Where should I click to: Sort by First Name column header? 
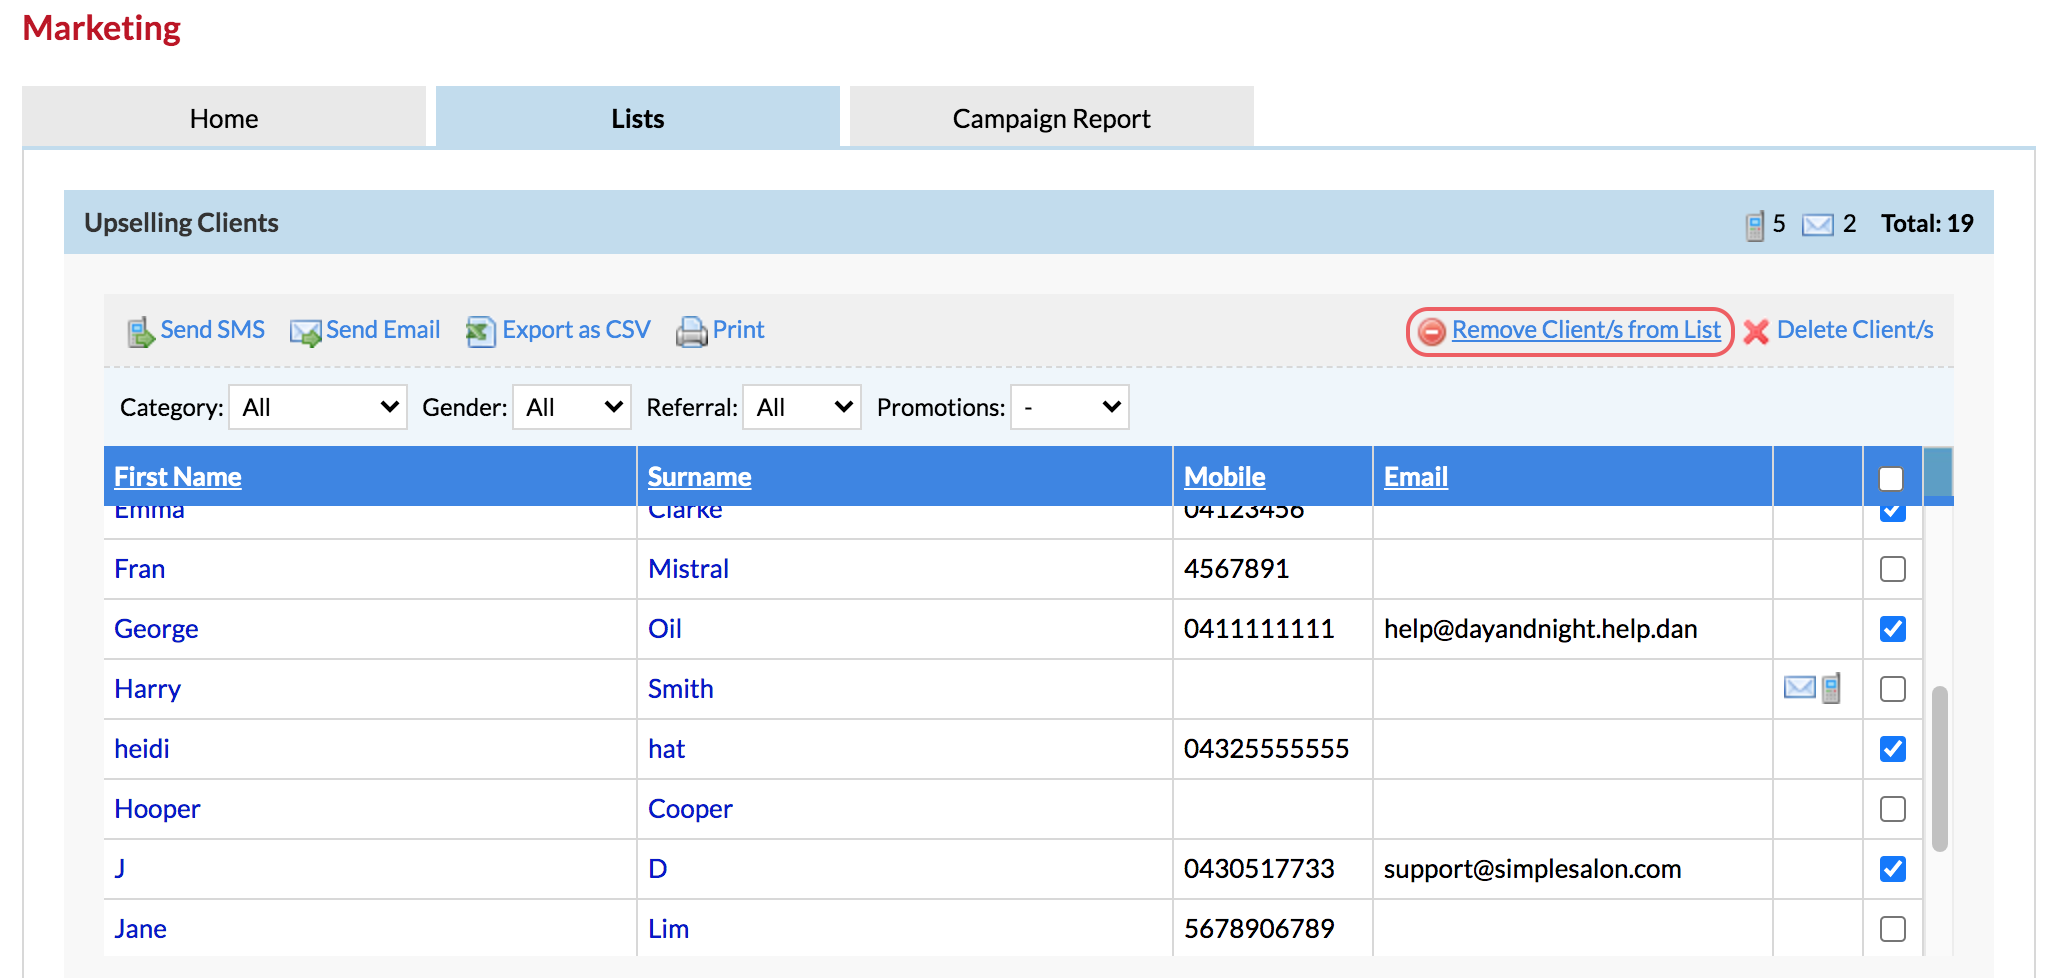pyautogui.click(x=178, y=477)
